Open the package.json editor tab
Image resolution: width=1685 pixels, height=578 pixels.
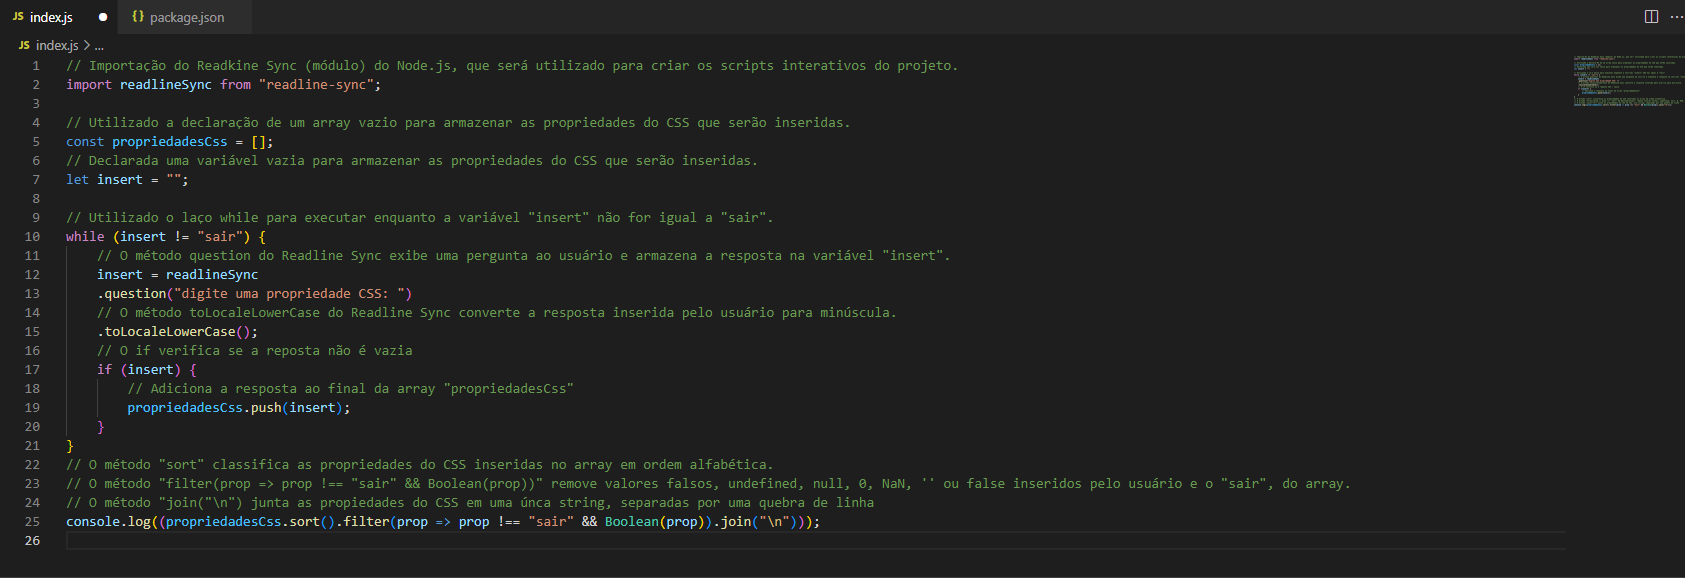tap(186, 17)
